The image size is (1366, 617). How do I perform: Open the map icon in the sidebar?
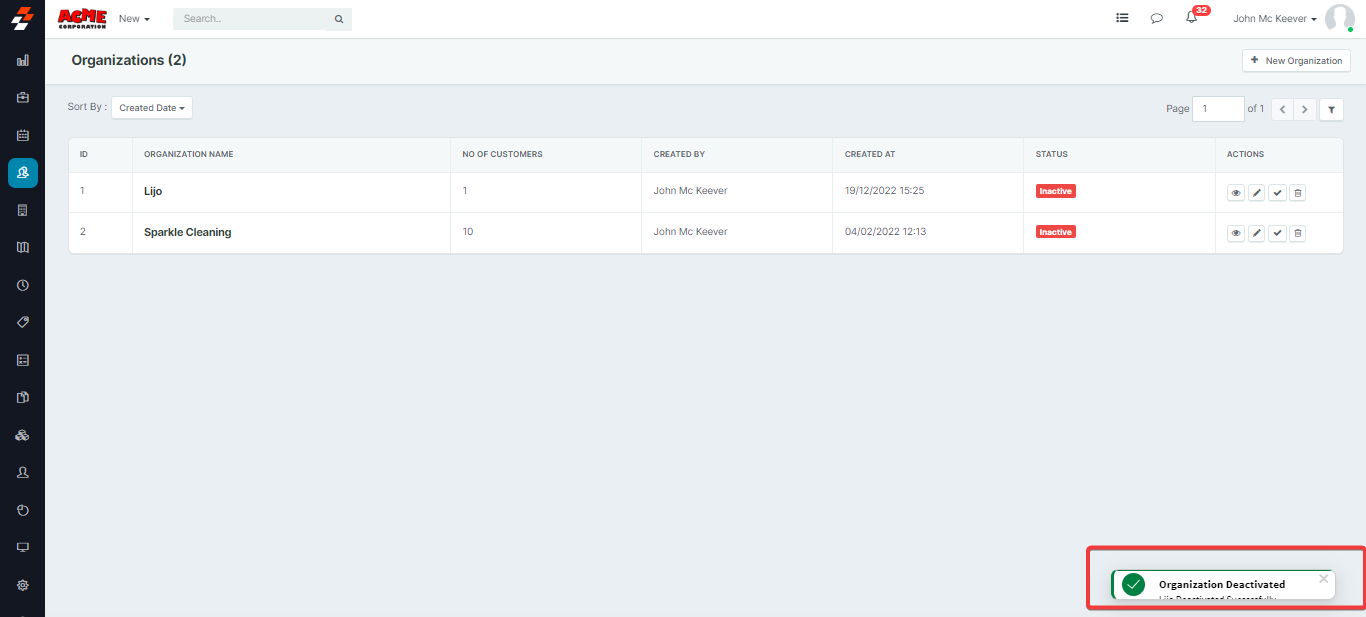click(23, 247)
